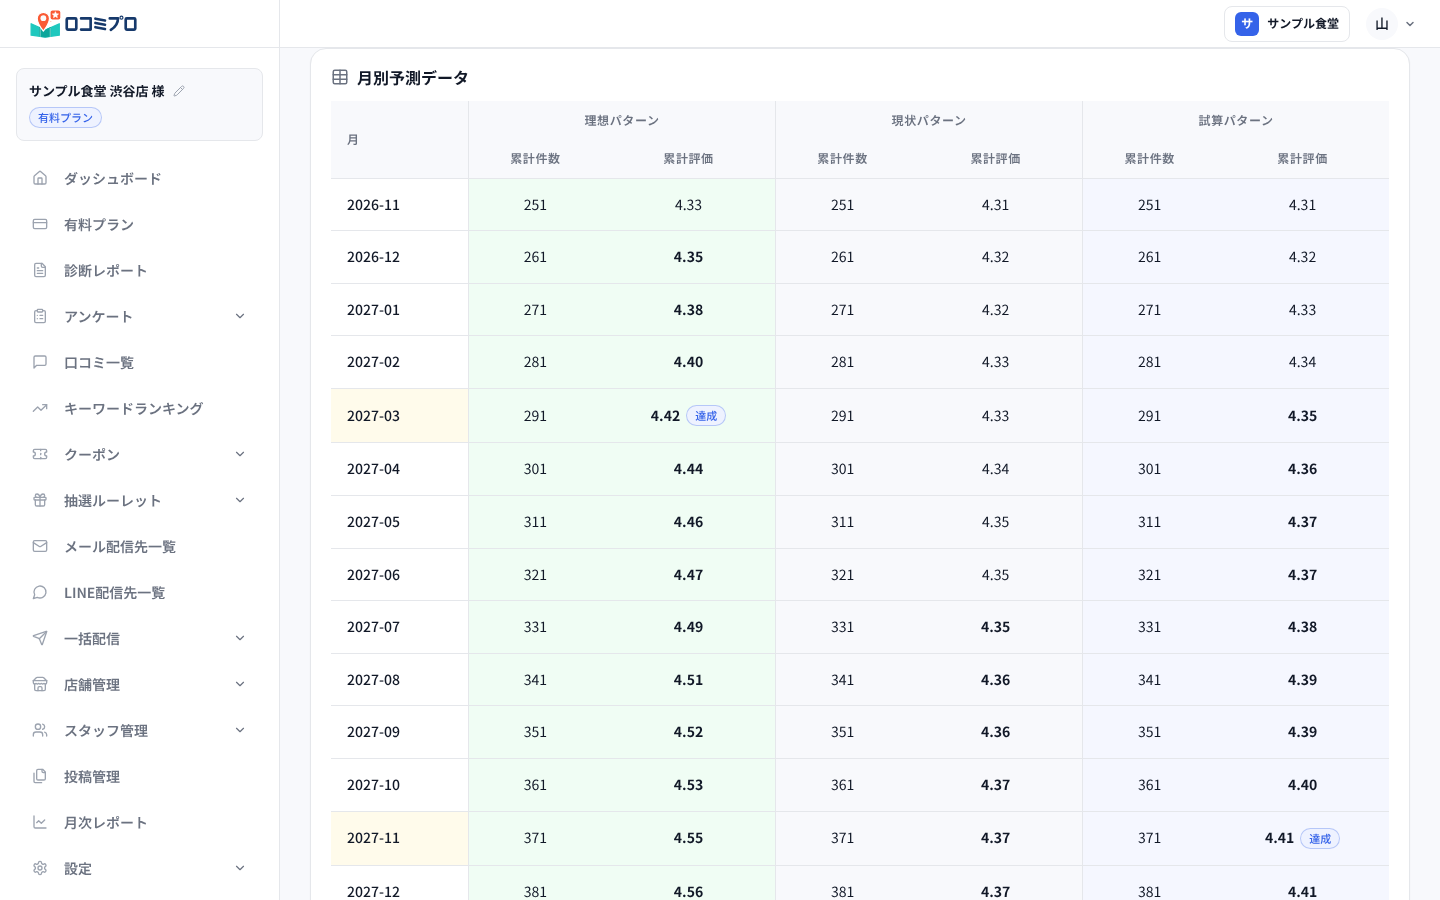This screenshot has height=900, width=1440.
Task: Open the 診断レポート link
Action: pyautogui.click(x=139, y=270)
